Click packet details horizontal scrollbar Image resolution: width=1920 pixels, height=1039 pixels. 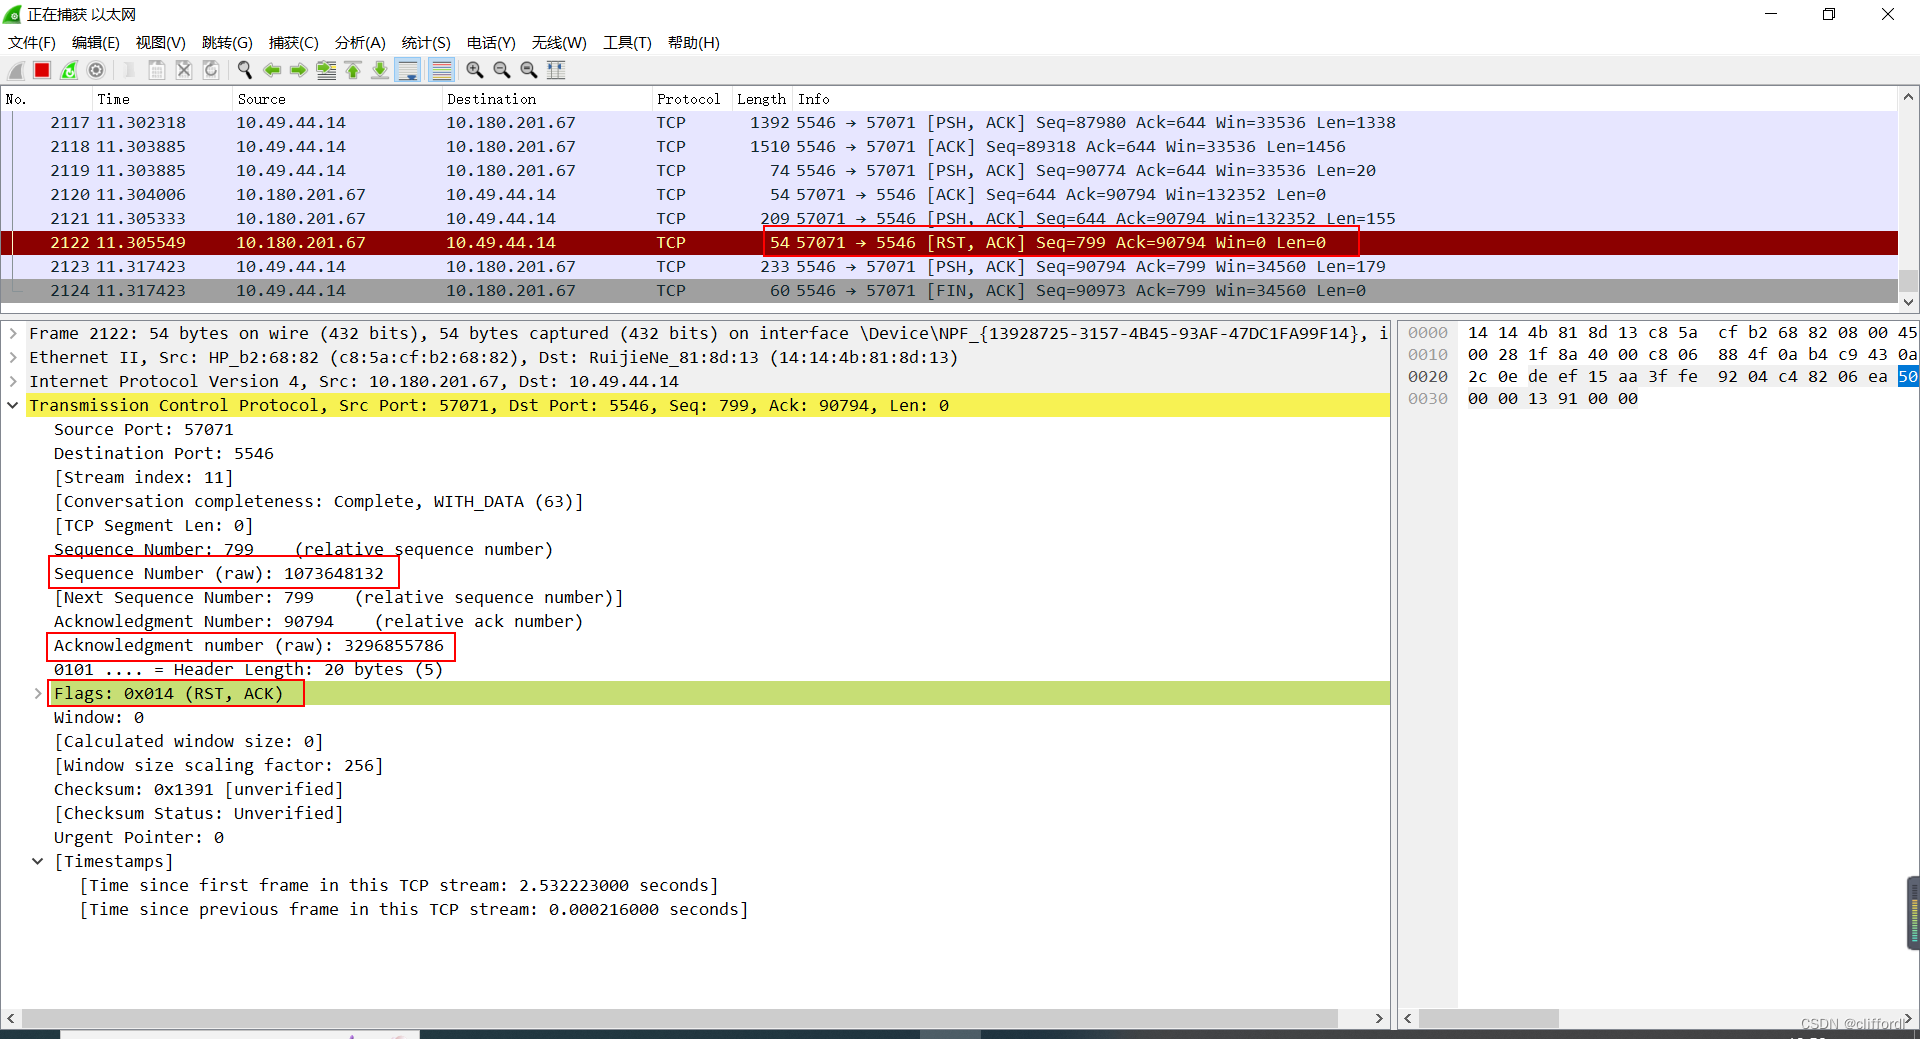[x=680, y=1018]
